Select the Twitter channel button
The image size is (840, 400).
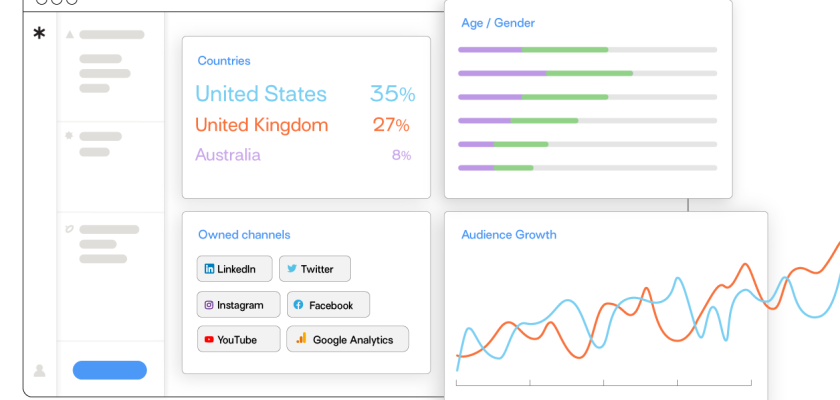click(x=314, y=269)
